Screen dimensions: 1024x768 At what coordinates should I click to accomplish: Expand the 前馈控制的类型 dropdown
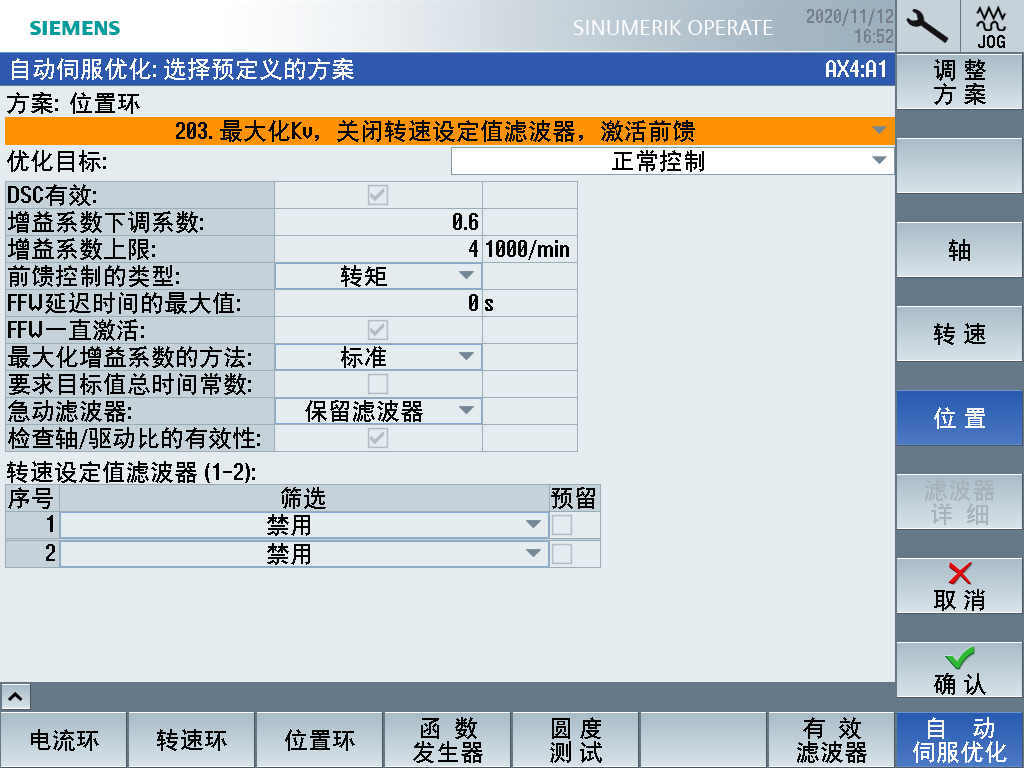(x=378, y=276)
